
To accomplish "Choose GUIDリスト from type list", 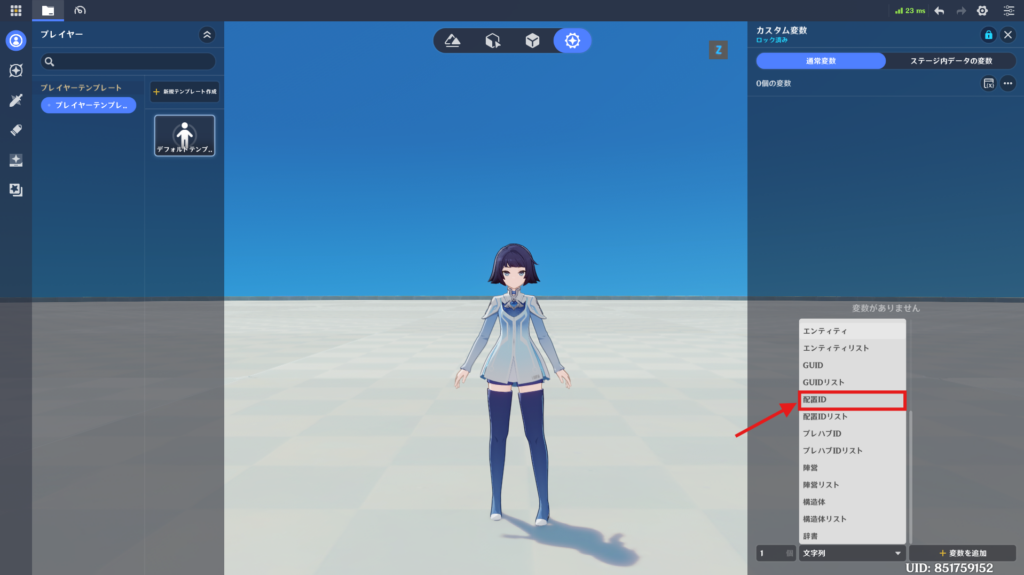I will tap(852, 382).
